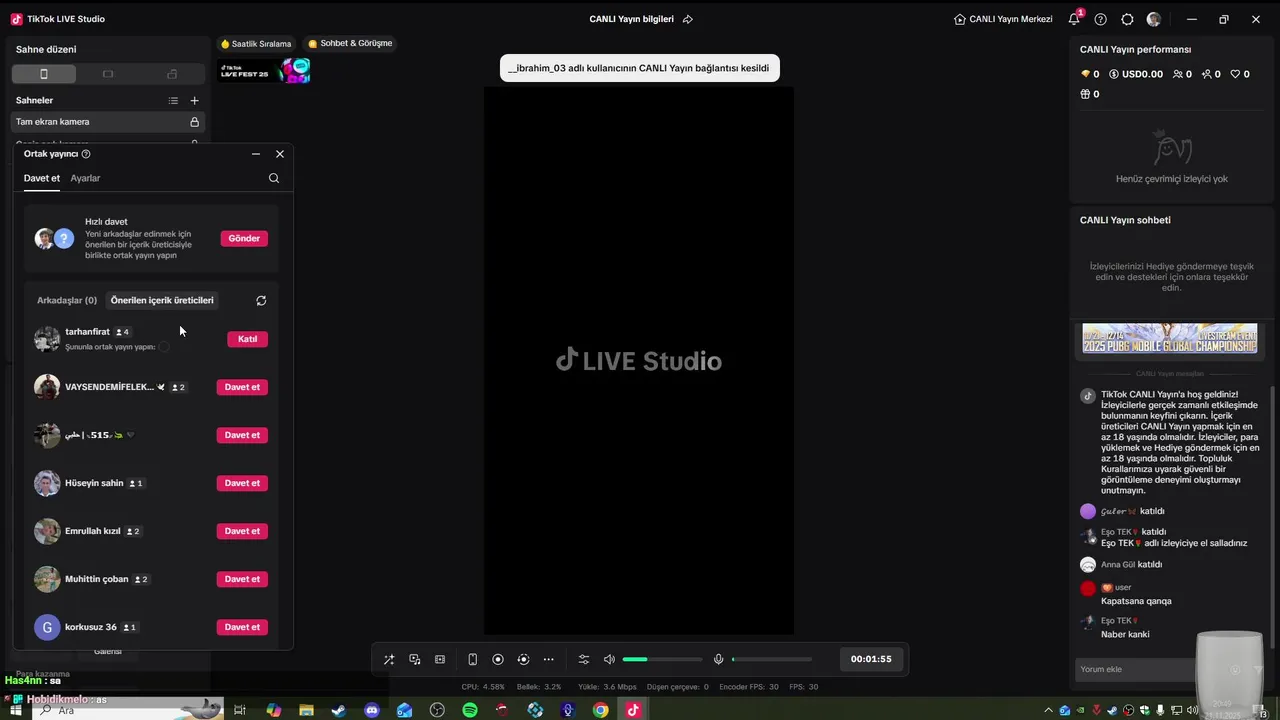Share the live stream via arrow icon
Screen dimensions: 1280x720
(x=688, y=19)
